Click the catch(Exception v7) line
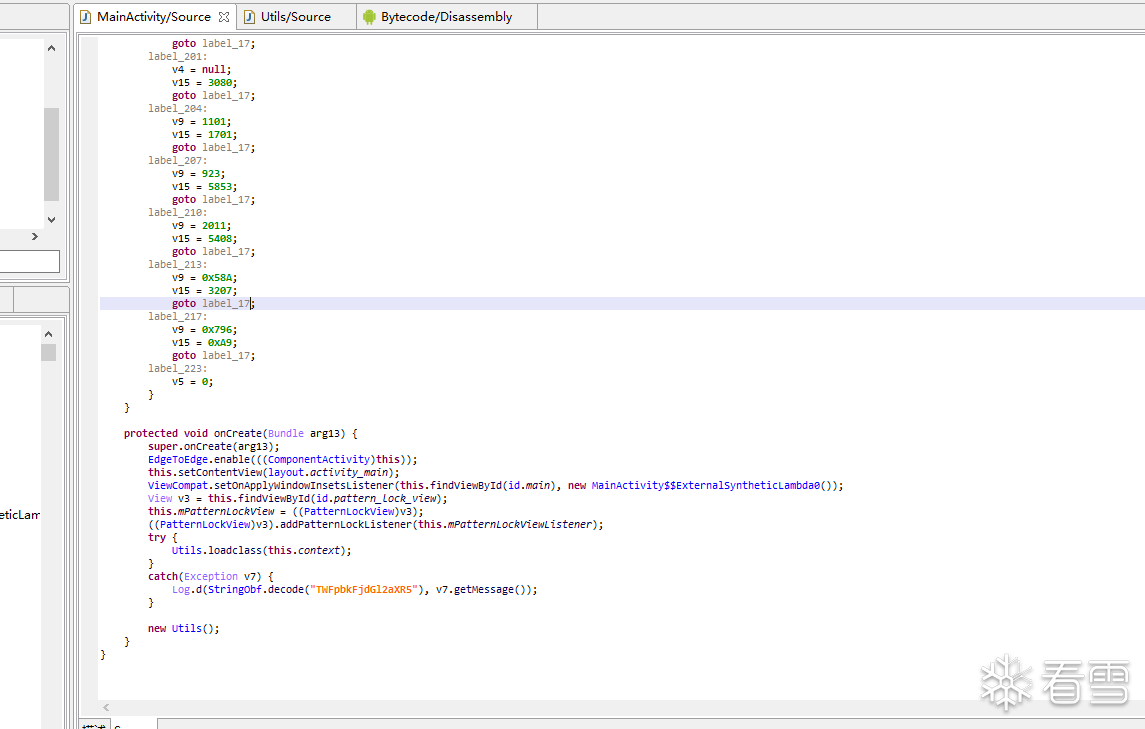The image size is (1145, 729). click(210, 576)
